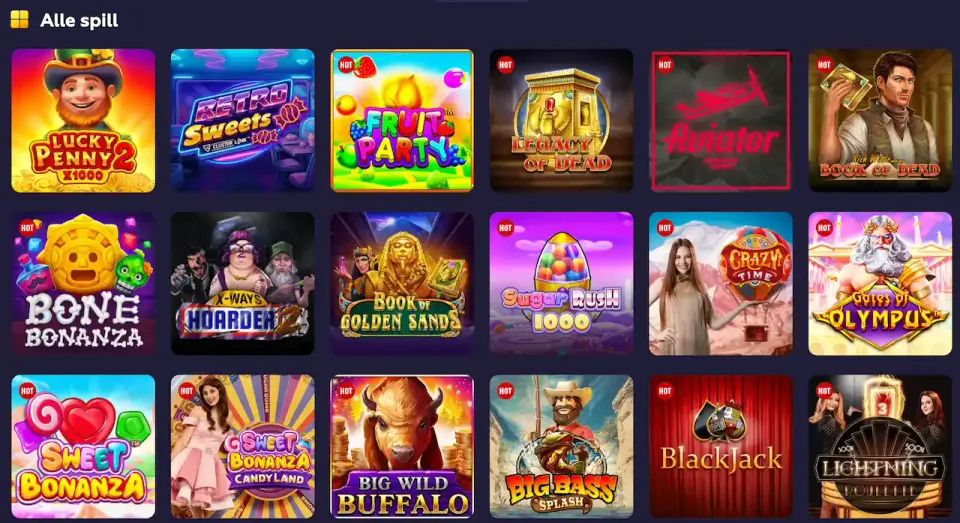Open the X-Ways Hoarder 2 tile
This screenshot has width=960, height=523.
(x=242, y=284)
